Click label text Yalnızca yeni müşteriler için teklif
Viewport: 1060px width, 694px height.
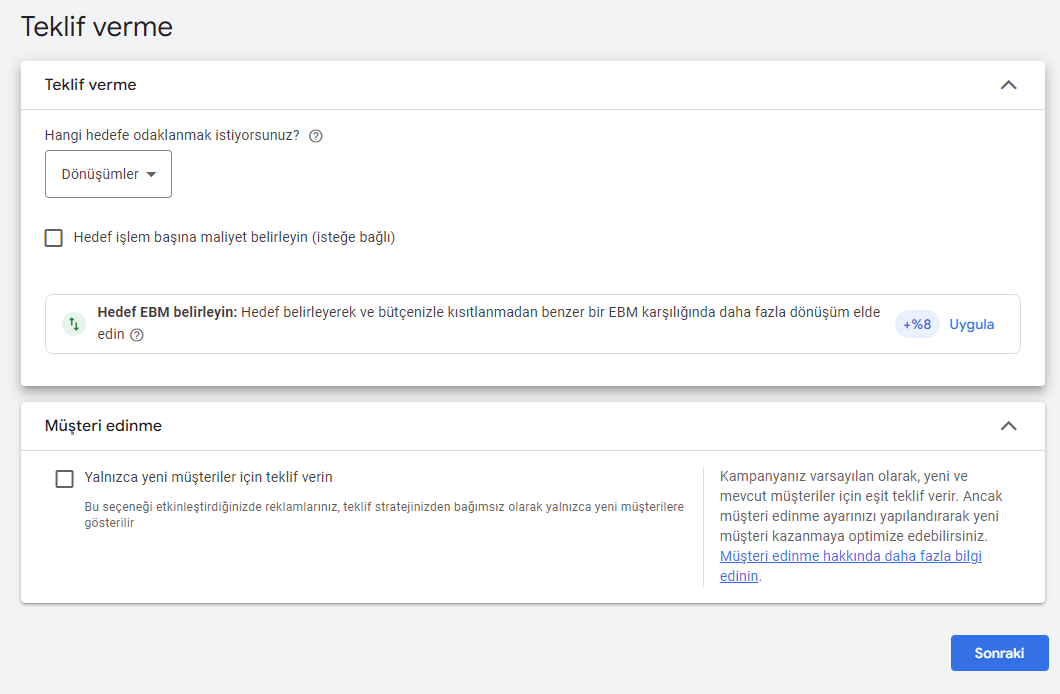pyautogui.click(x=208, y=478)
